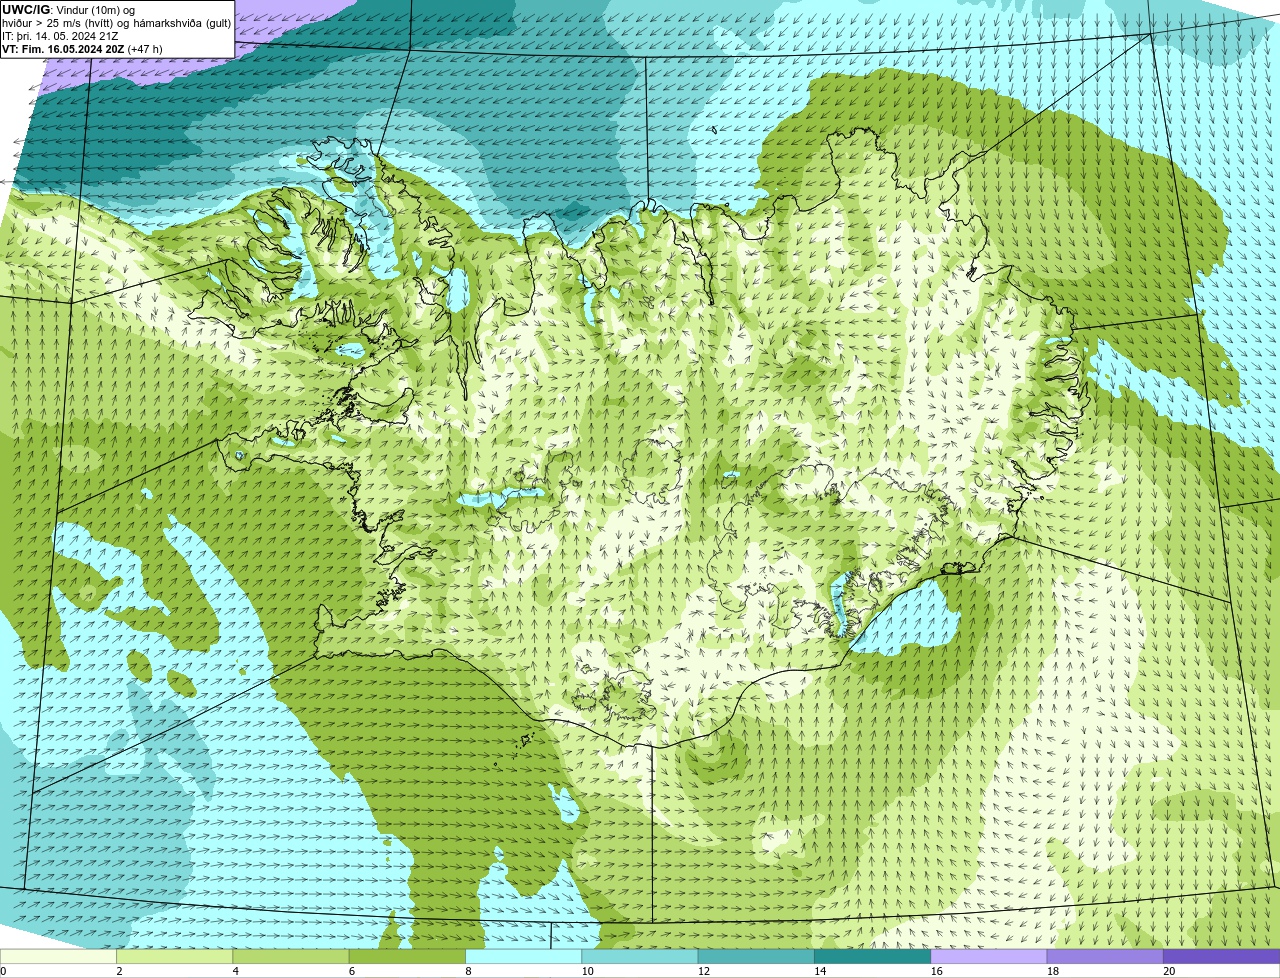
Task: Click the scale label "0" at the legend start
Action: click(4, 971)
